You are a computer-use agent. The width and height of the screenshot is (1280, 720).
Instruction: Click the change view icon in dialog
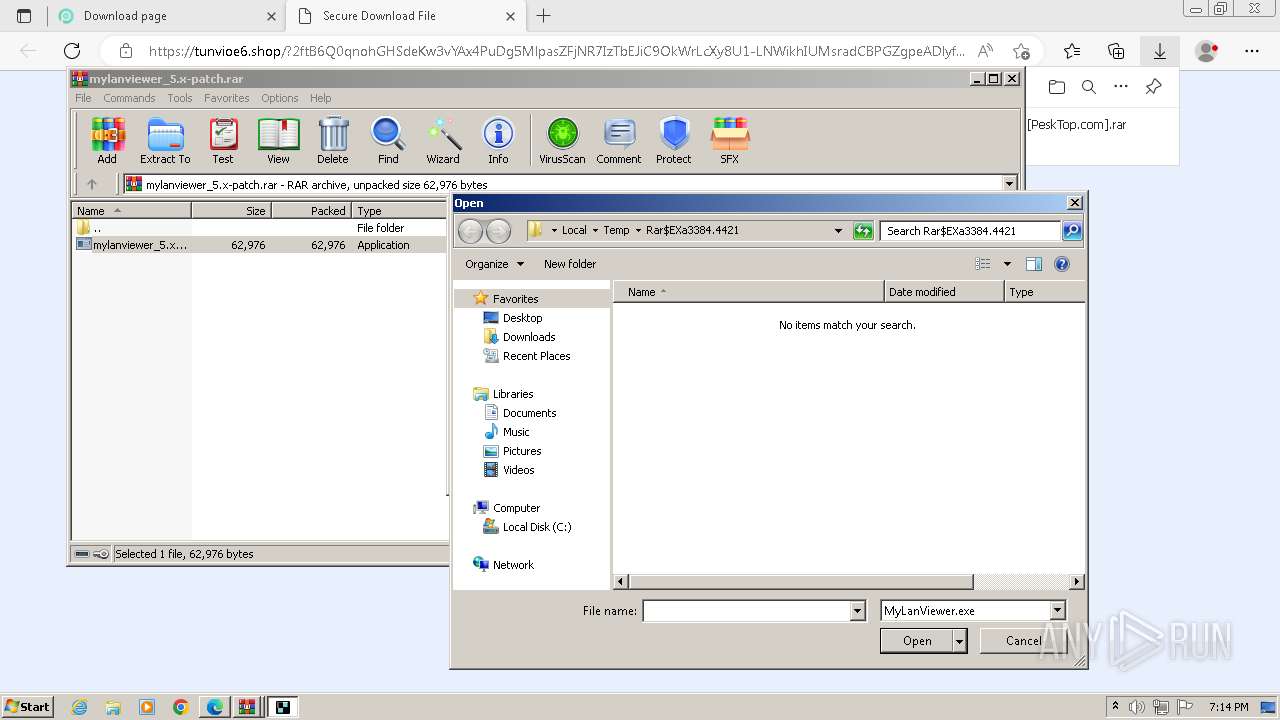click(983, 264)
